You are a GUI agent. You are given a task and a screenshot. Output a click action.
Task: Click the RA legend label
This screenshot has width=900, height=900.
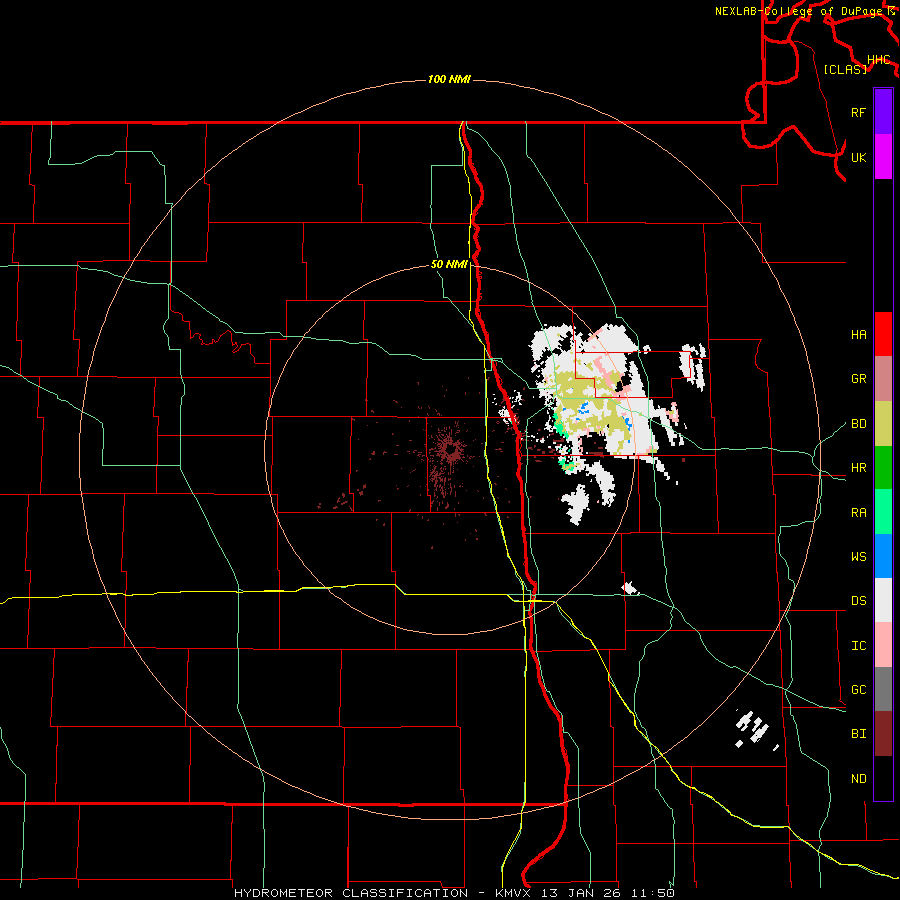tap(859, 512)
